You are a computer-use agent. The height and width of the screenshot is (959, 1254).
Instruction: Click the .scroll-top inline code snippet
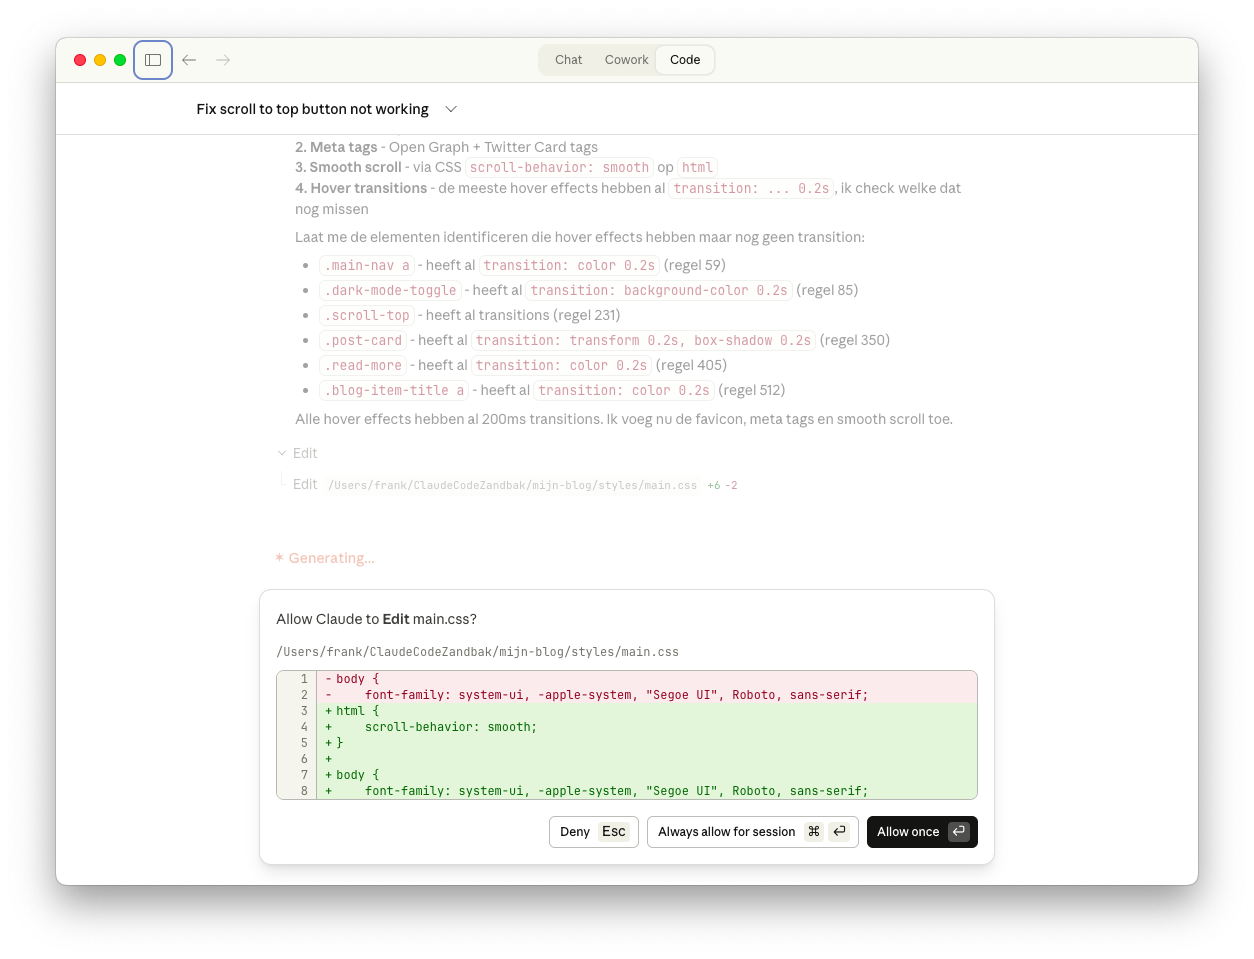367,315
